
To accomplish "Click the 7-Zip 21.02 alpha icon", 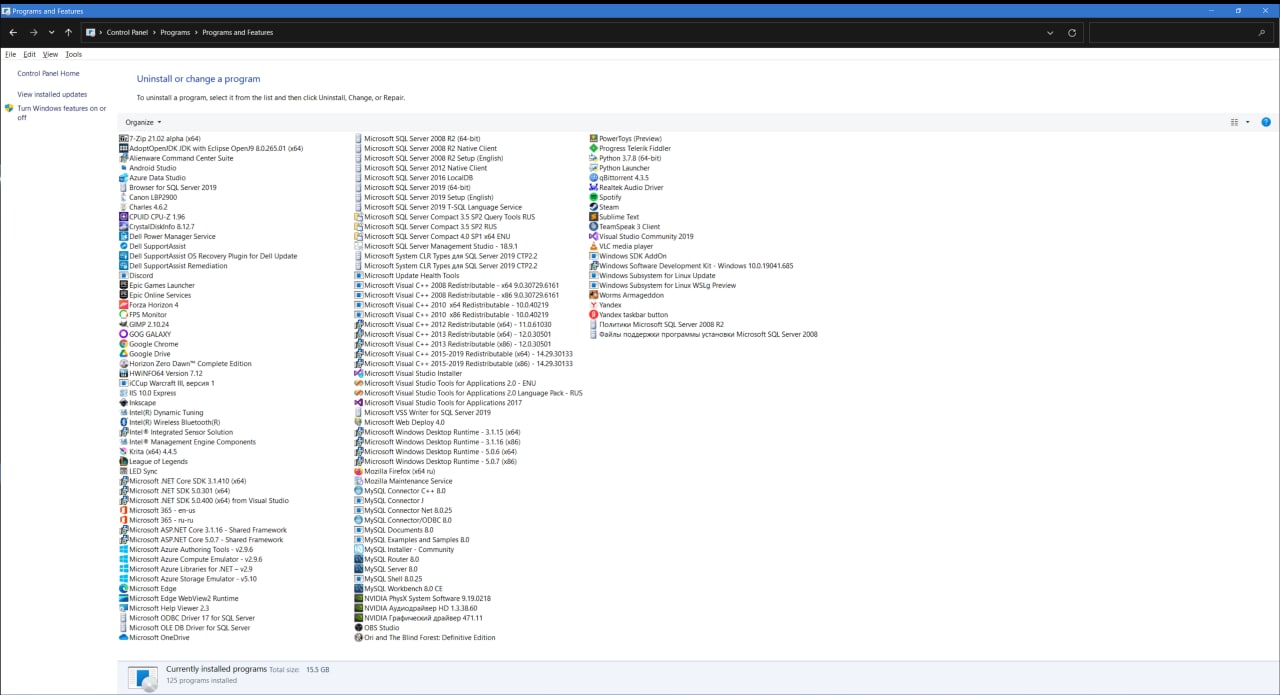I will 124,139.
